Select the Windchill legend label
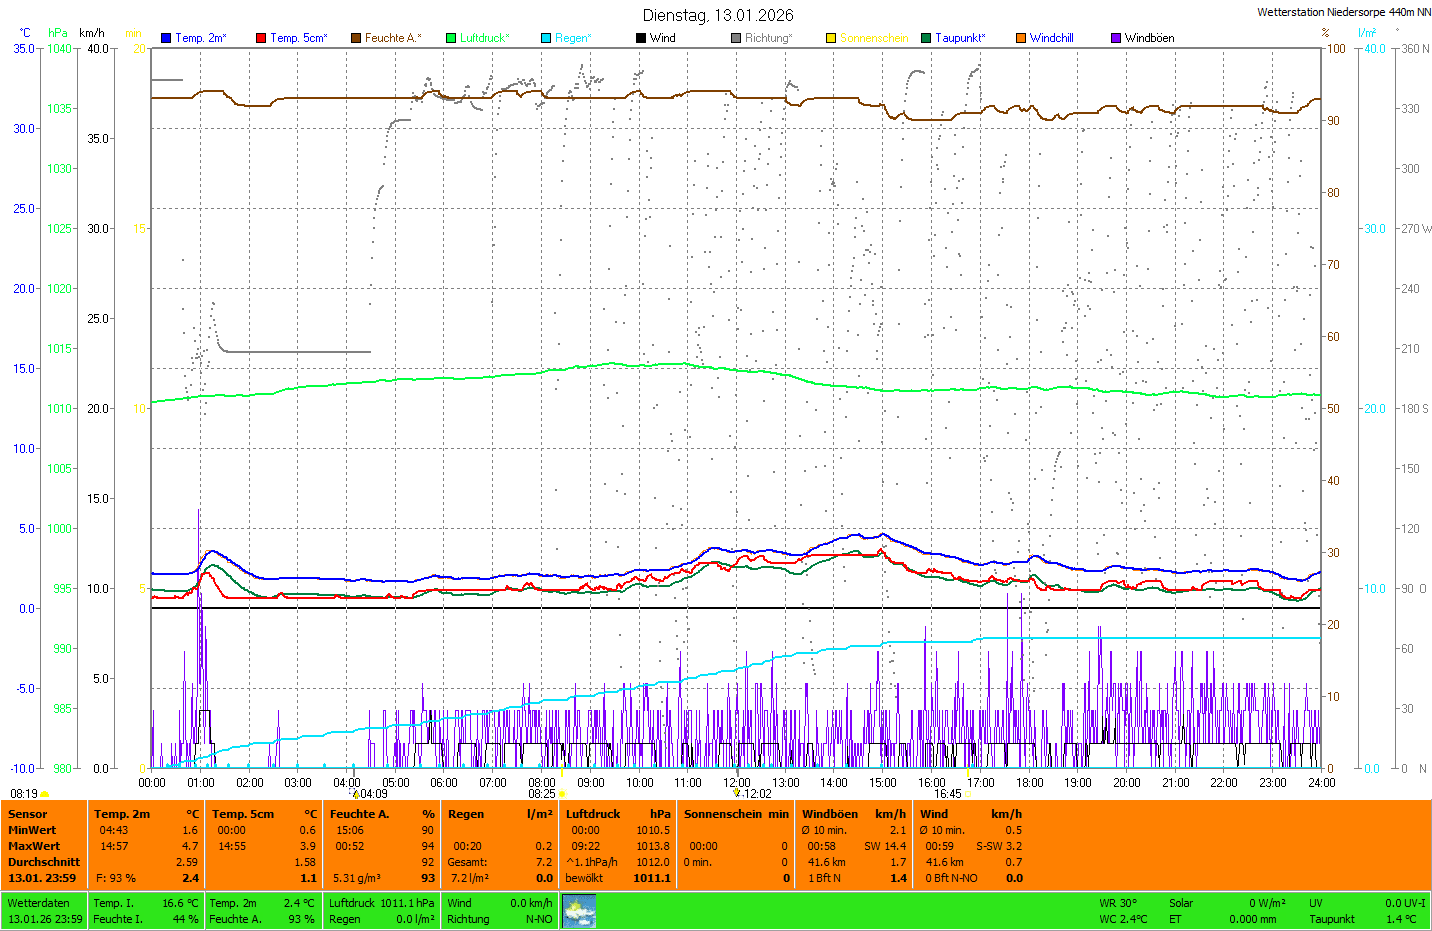This screenshot has height=931, width=1432. 1051,38
